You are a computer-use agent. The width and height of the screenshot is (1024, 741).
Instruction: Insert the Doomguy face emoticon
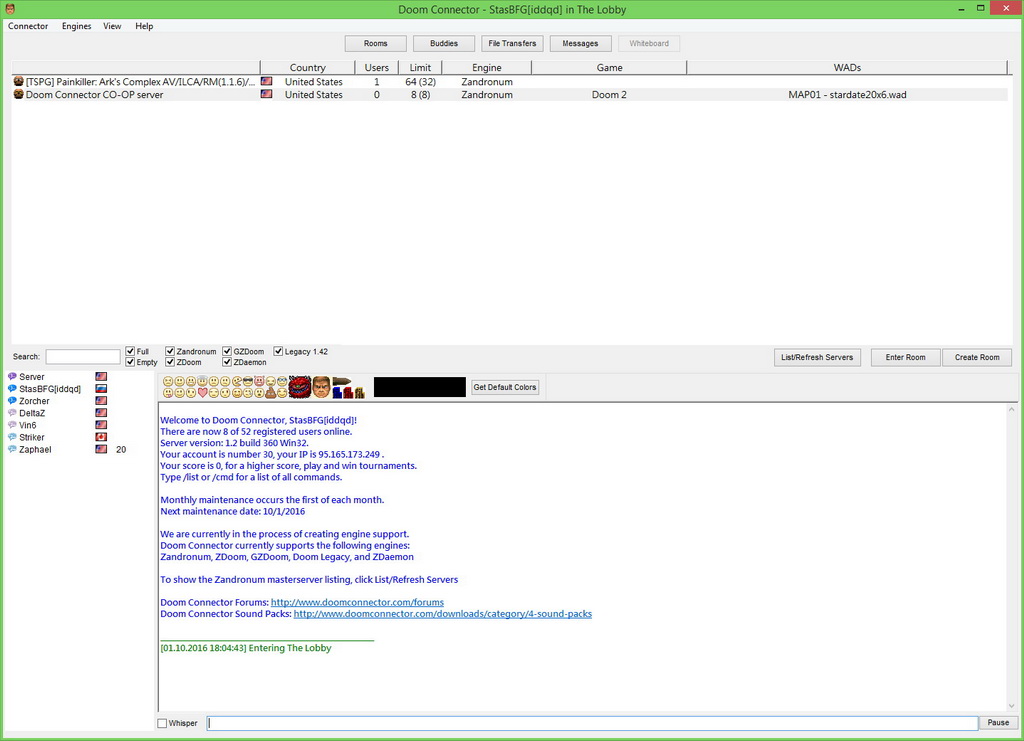tap(321, 387)
